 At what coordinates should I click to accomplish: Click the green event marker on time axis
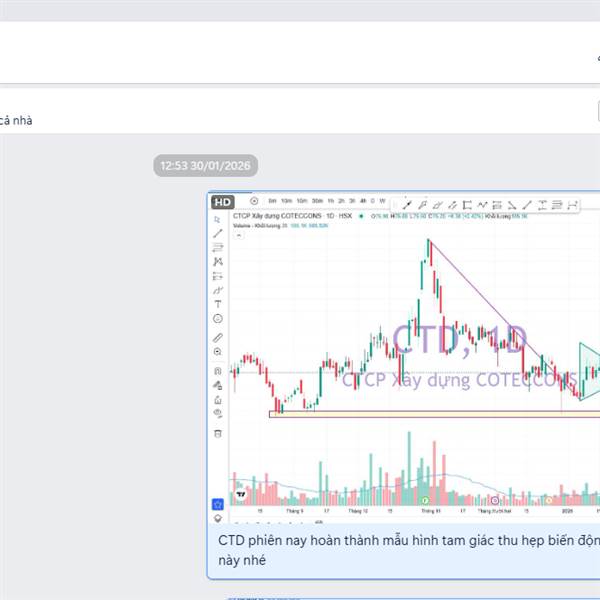click(425, 500)
